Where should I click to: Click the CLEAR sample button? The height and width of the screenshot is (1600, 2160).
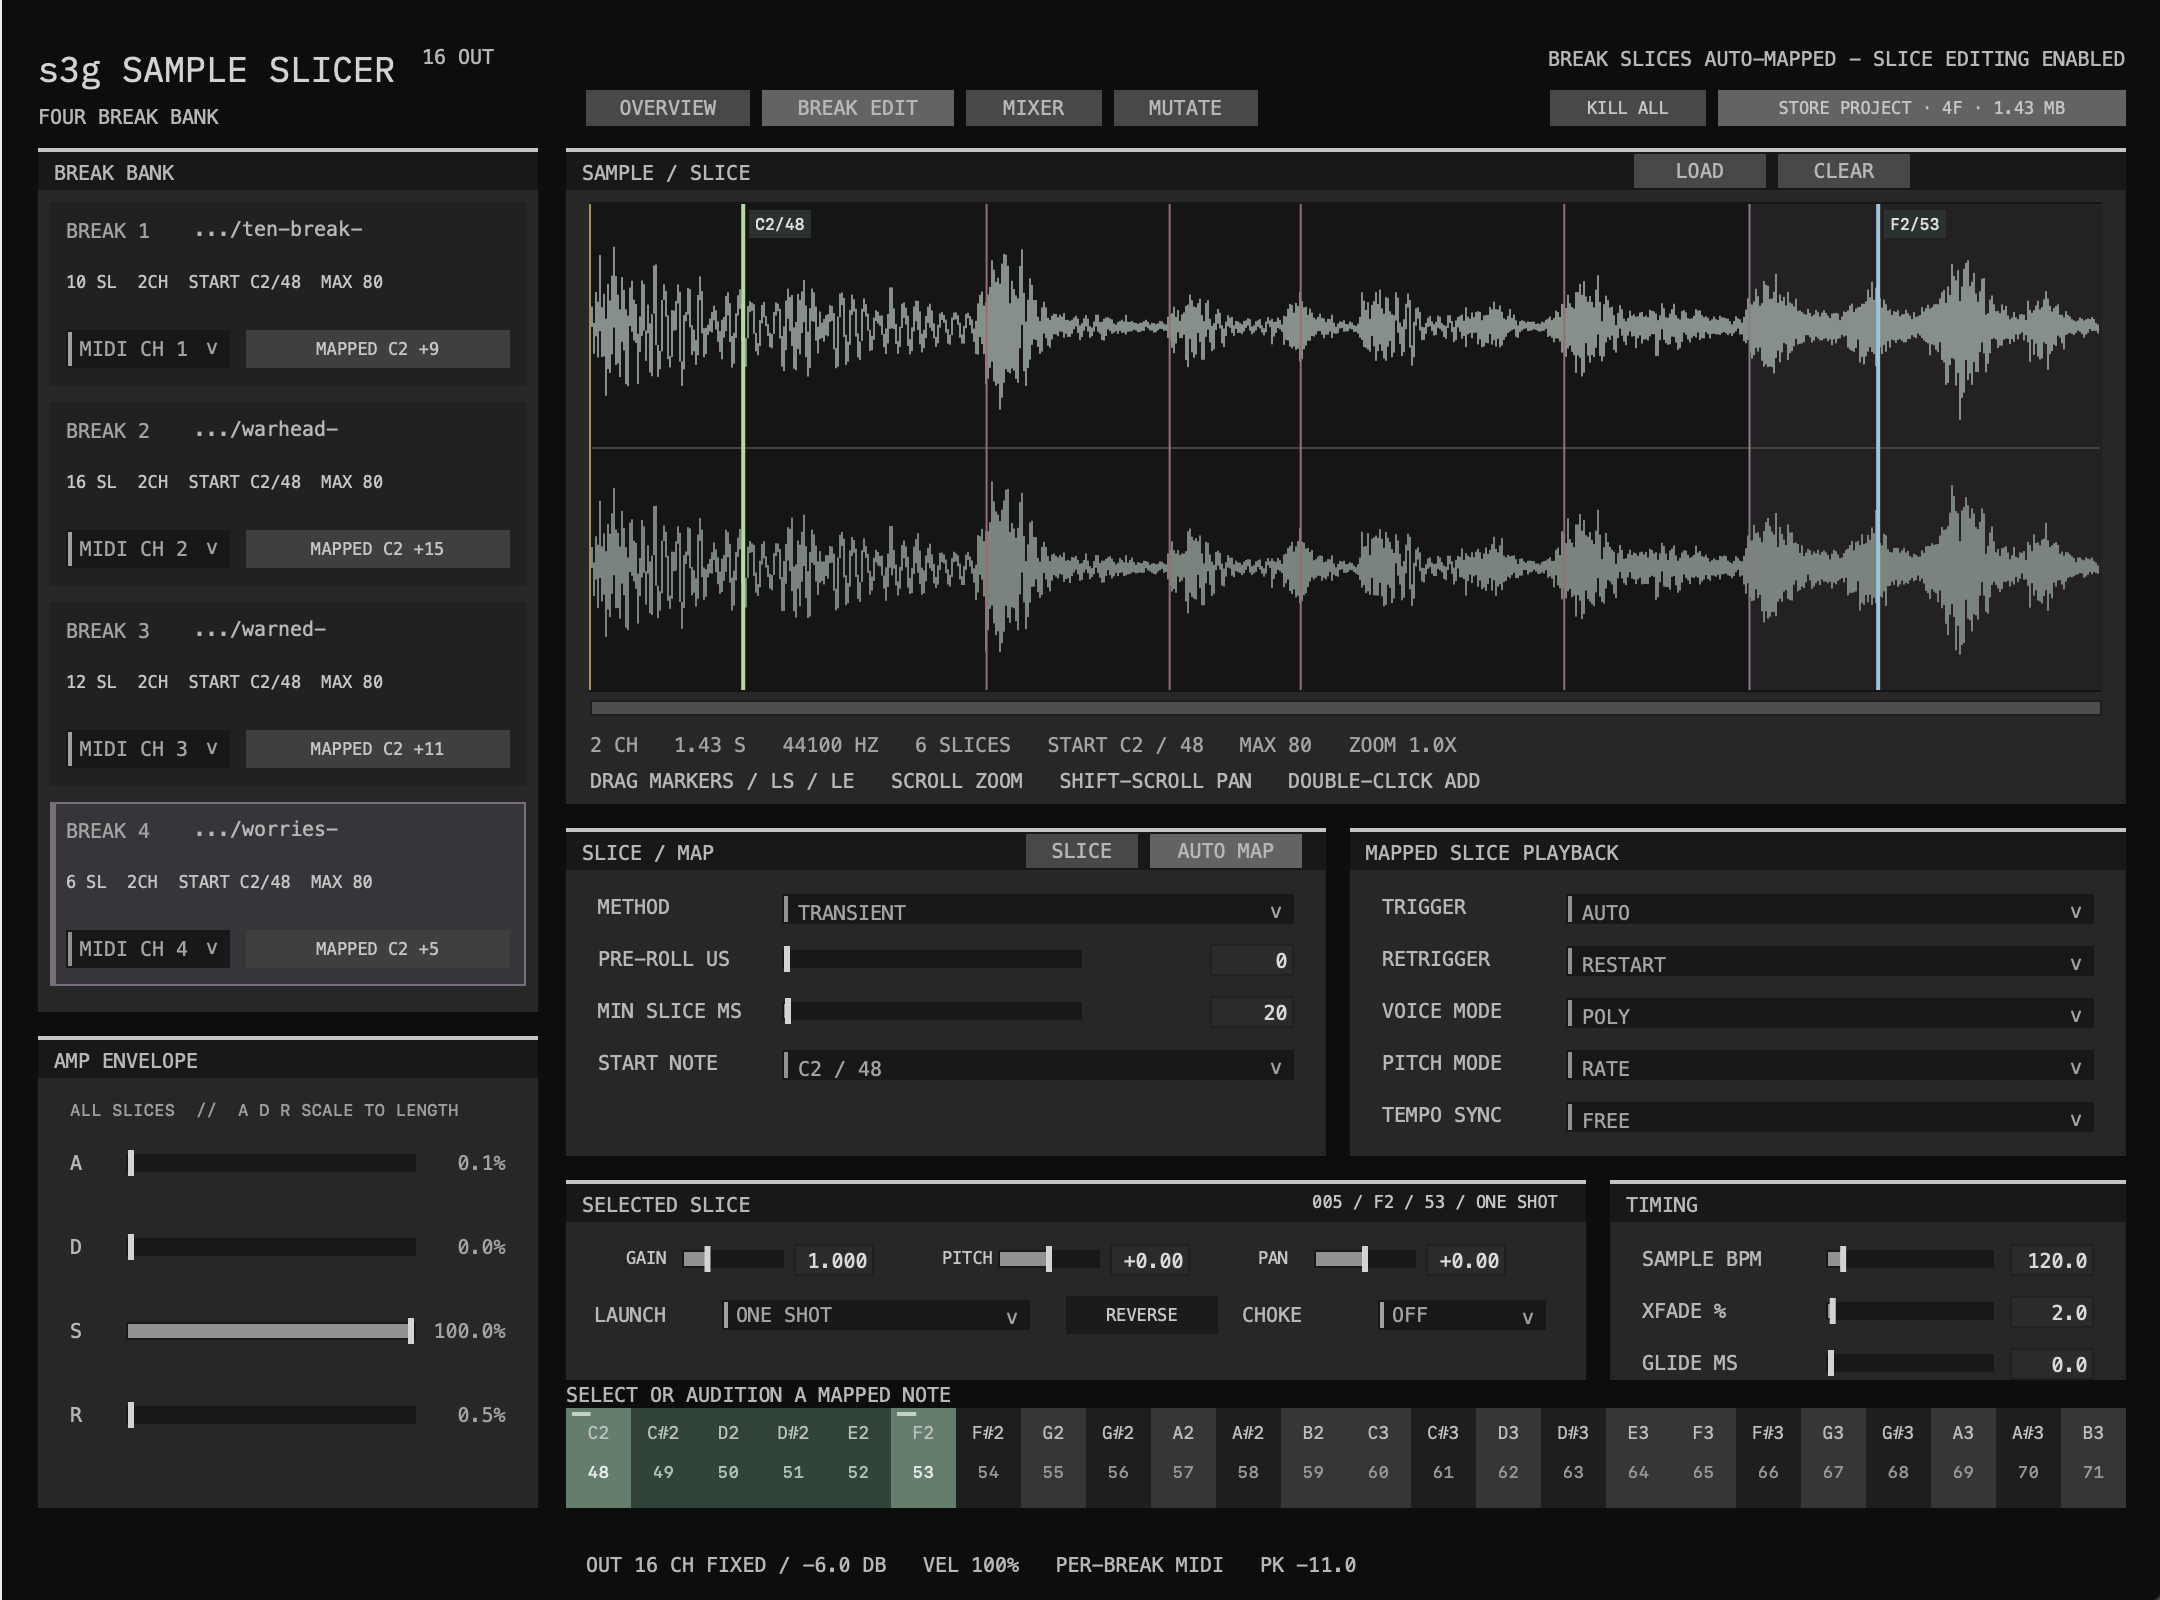(1843, 171)
